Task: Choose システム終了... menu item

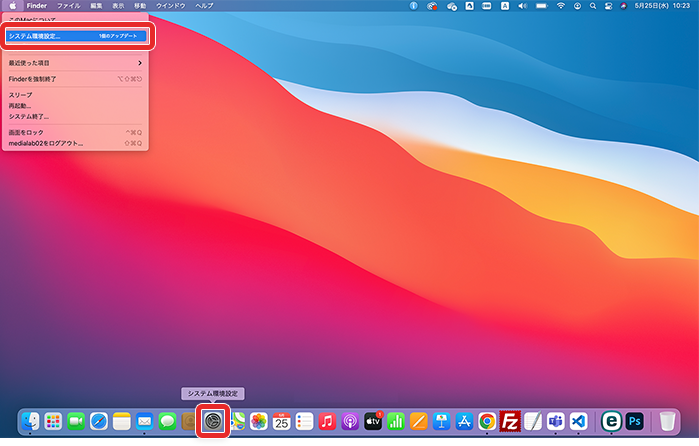Action: tap(75, 116)
